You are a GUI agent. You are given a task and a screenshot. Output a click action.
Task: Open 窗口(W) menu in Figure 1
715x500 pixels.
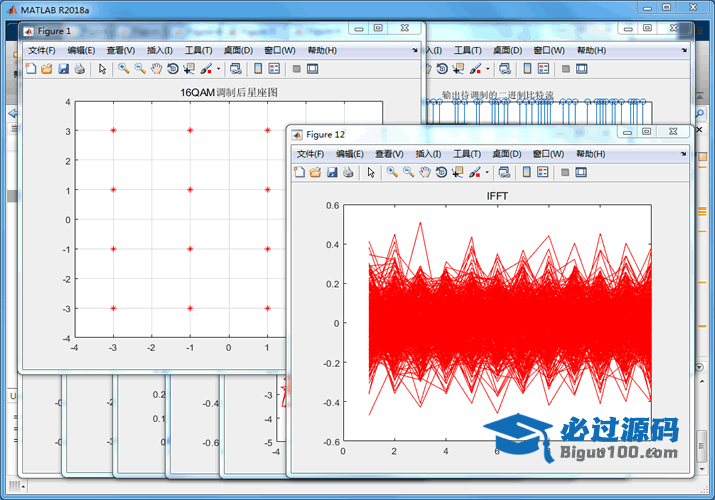[280, 51]
